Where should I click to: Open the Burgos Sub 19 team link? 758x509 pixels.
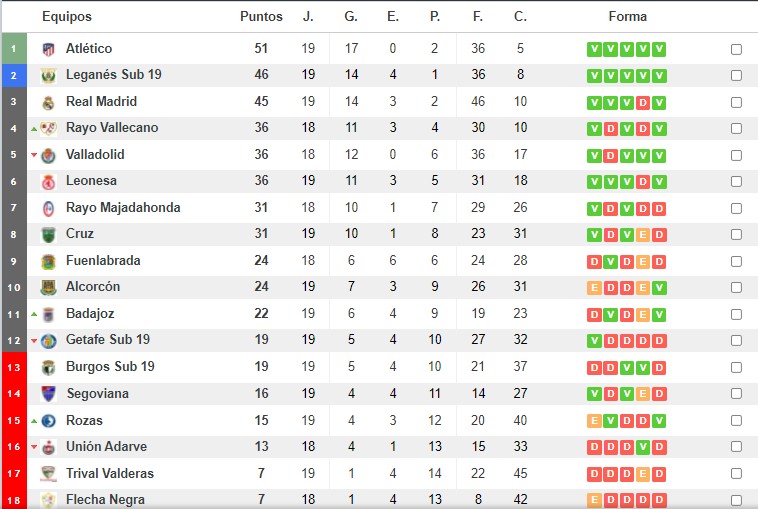coord(110,367)
